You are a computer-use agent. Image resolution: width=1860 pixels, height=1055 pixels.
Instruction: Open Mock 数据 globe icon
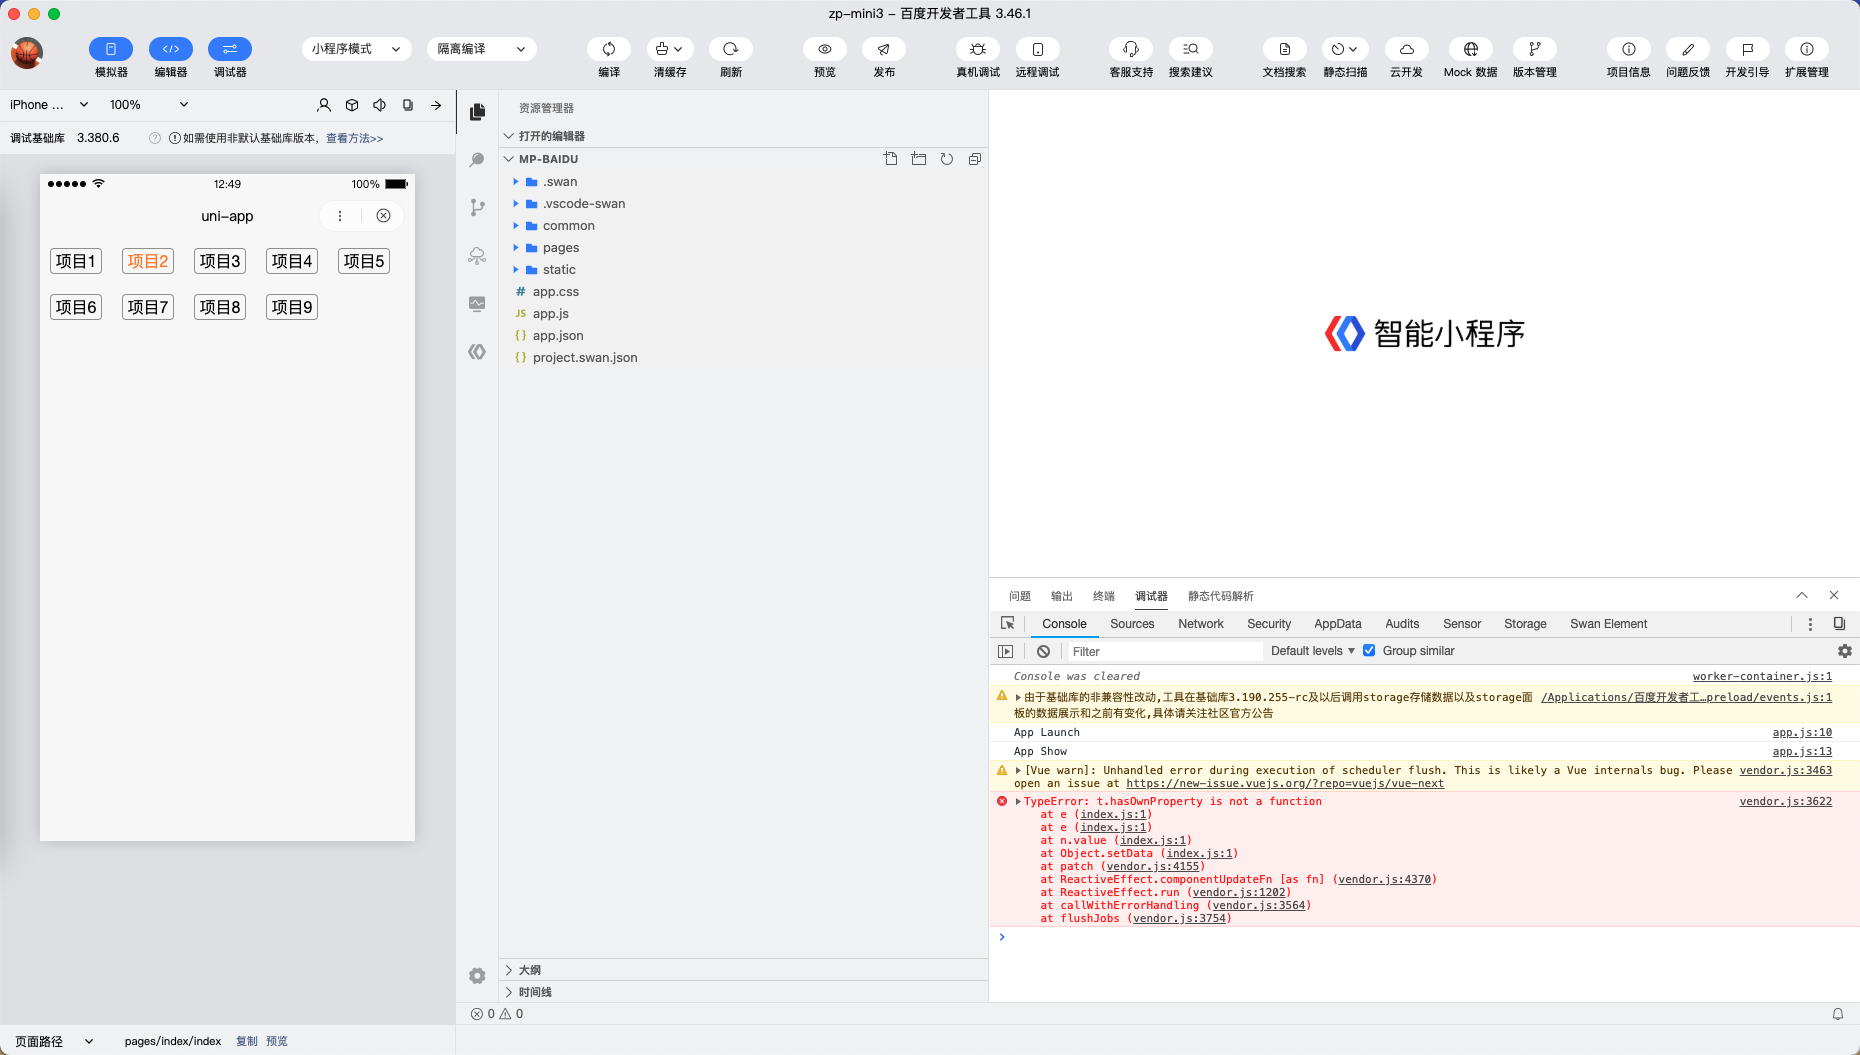pyautogui.click(x=1470, y=49)
